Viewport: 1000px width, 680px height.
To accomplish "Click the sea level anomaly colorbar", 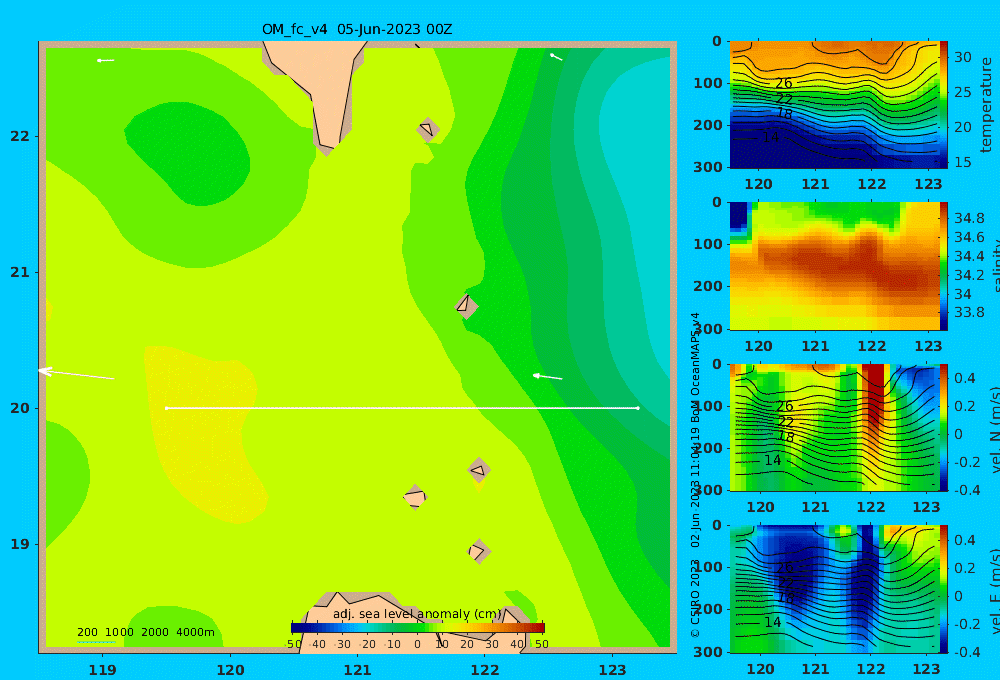I will [418, 628].
